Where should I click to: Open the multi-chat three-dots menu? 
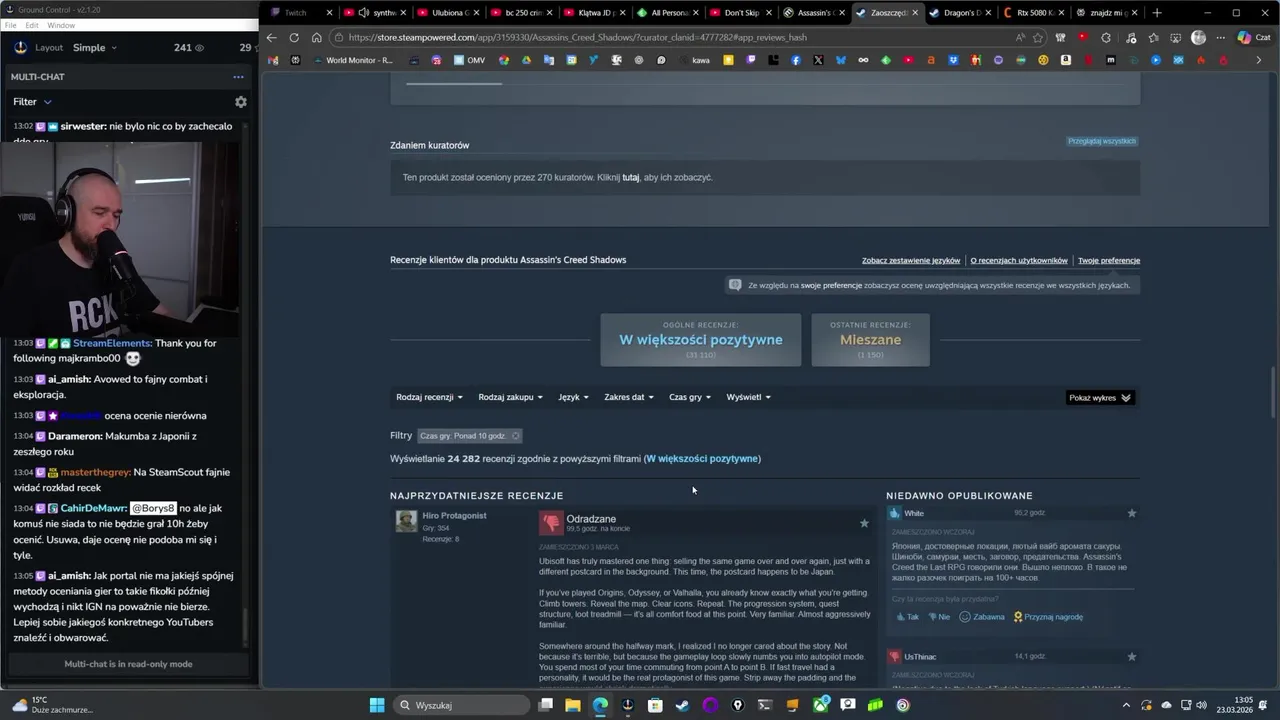(x=238, y=77)
